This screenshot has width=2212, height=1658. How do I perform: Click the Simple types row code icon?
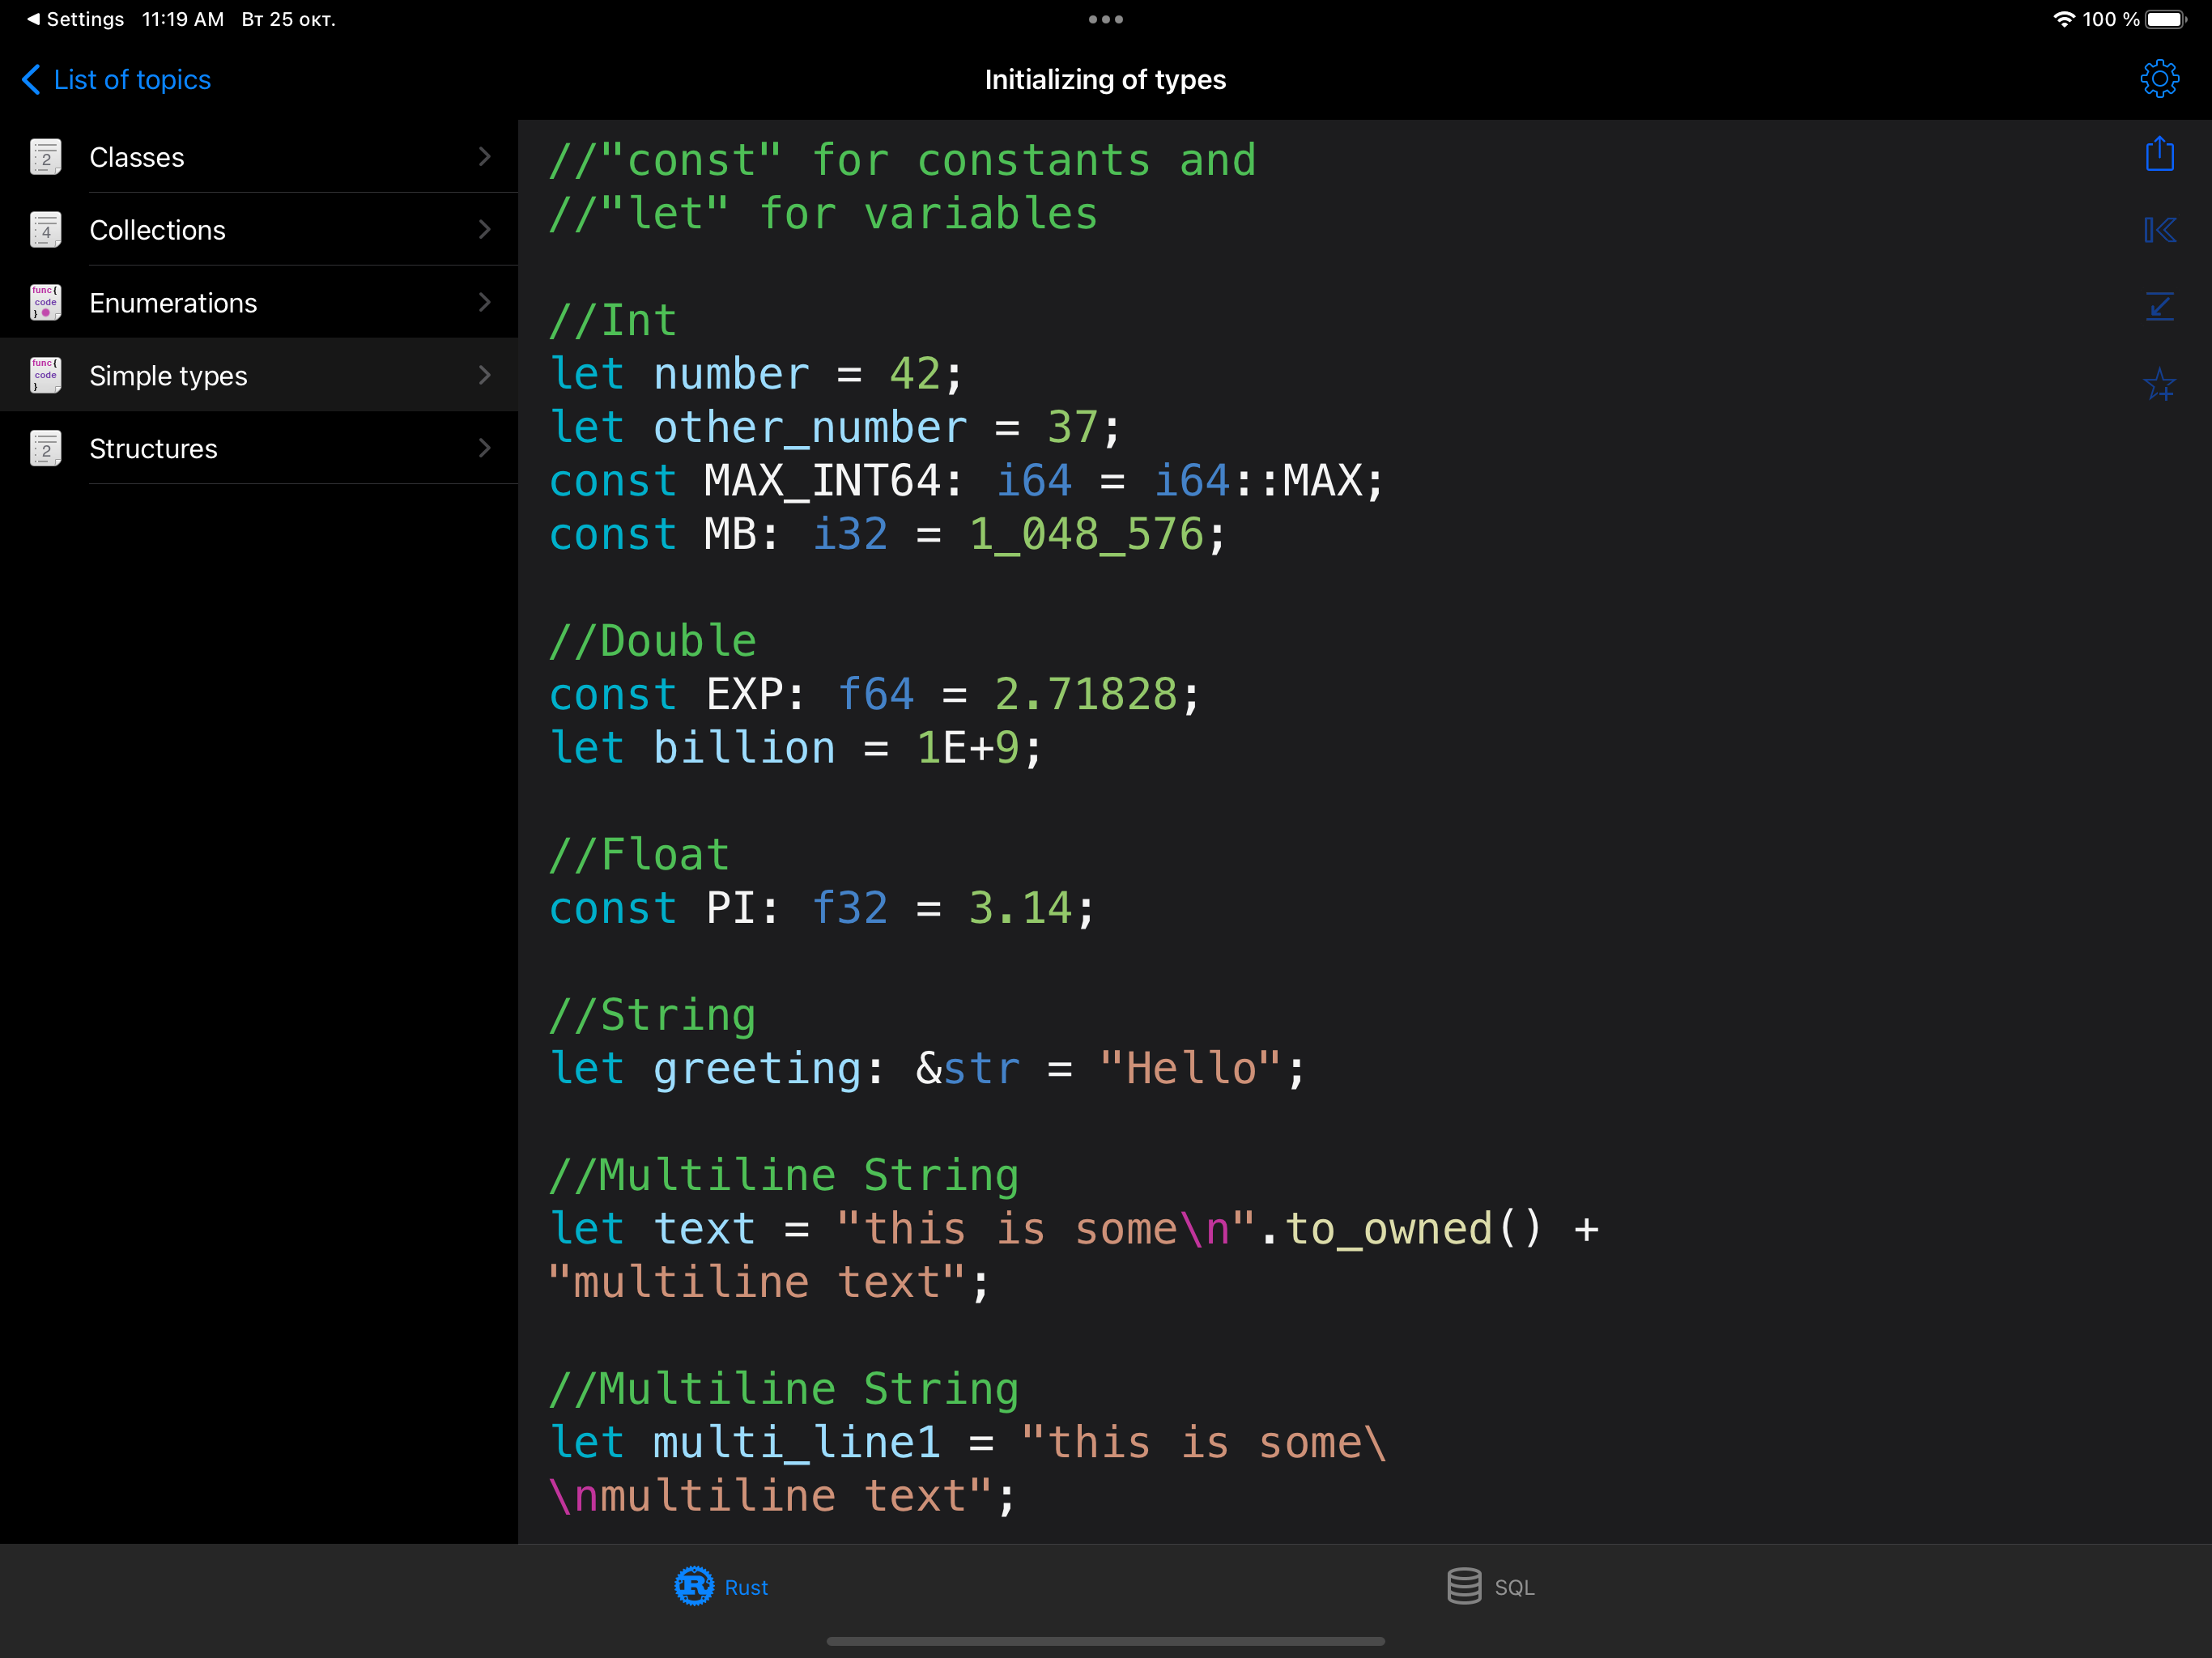point(45,375)
